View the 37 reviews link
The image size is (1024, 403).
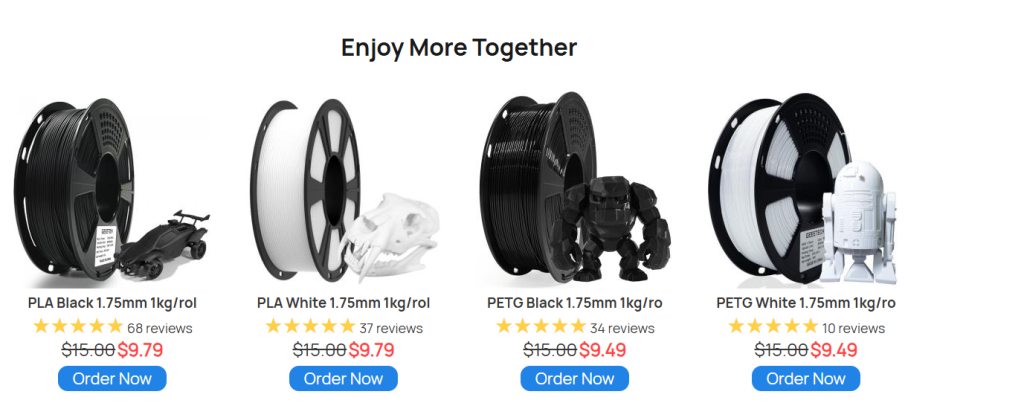(391, 328)
